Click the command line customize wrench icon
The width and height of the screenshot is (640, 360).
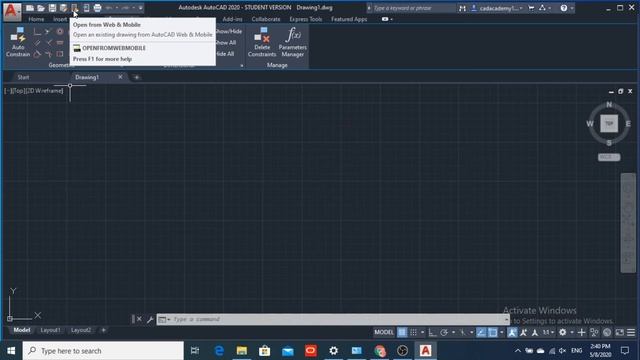[x=150, y=319]
